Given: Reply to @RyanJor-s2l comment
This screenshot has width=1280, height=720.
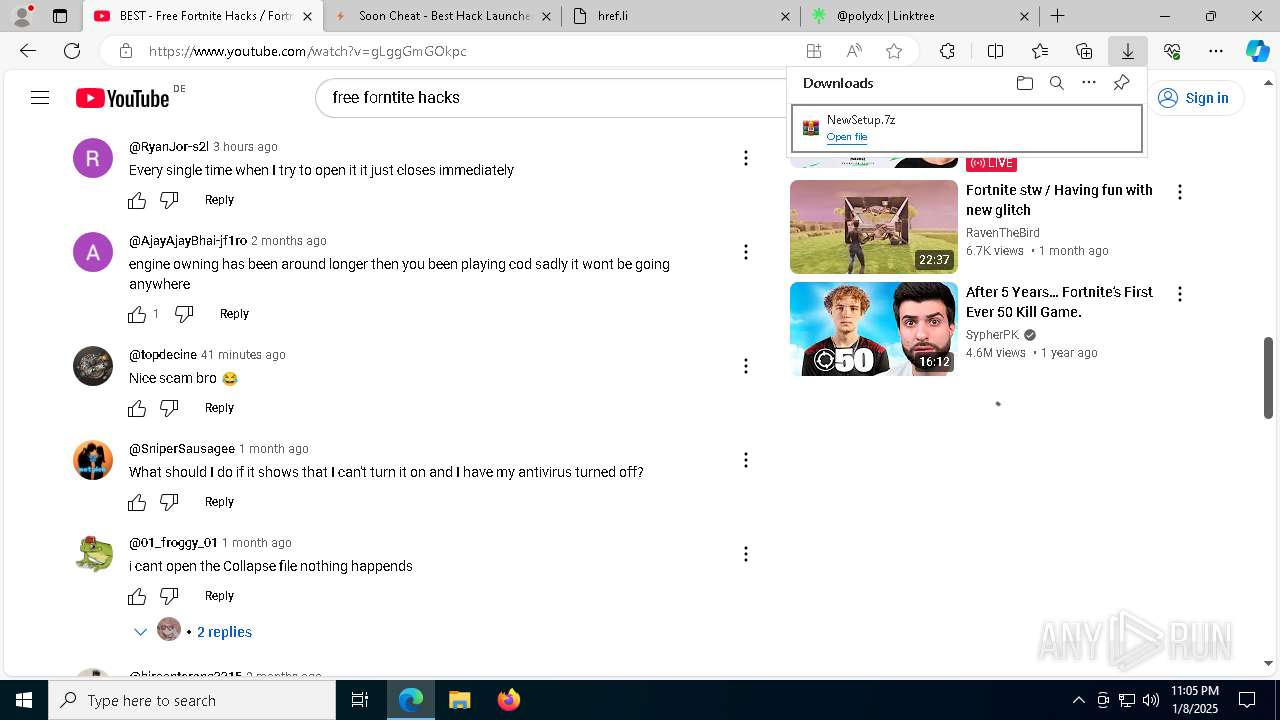Looking at the screenshot, I should coord(219,200).
